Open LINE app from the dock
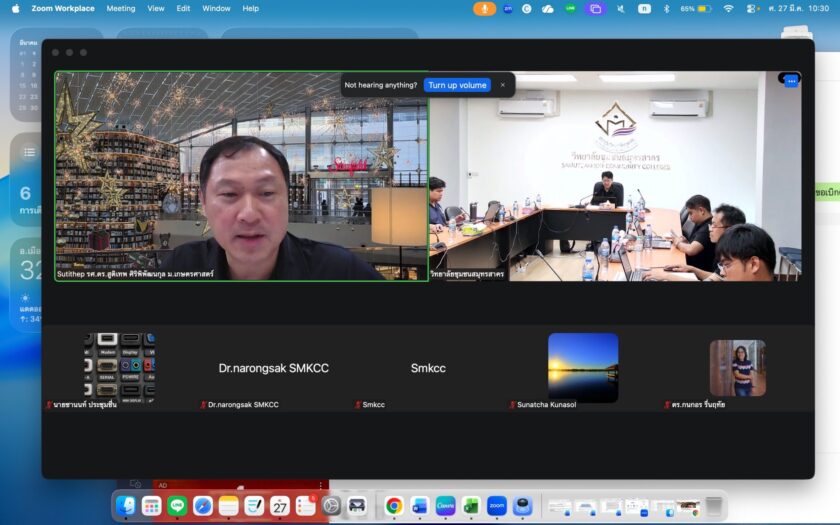This screenshot has height=525, width=840. pyautogui.click(x=177, y=506)
